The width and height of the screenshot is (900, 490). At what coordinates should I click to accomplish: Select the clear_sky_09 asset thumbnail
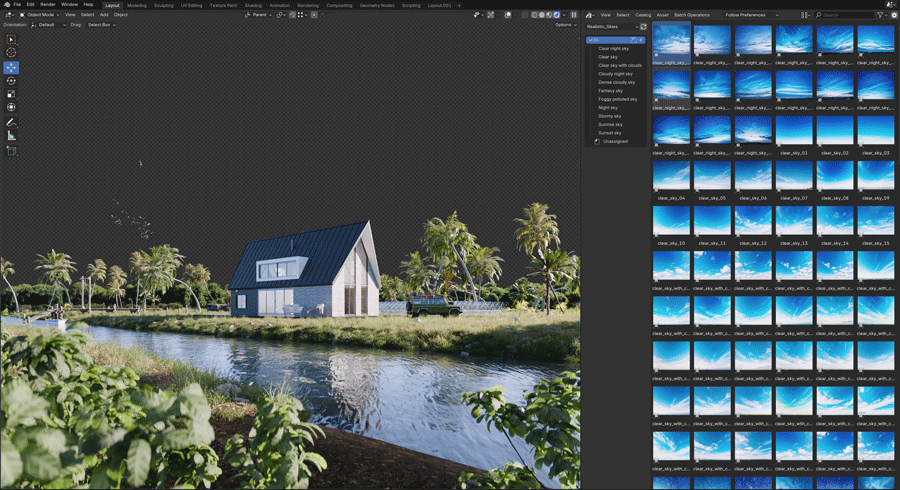pos(876,176)
